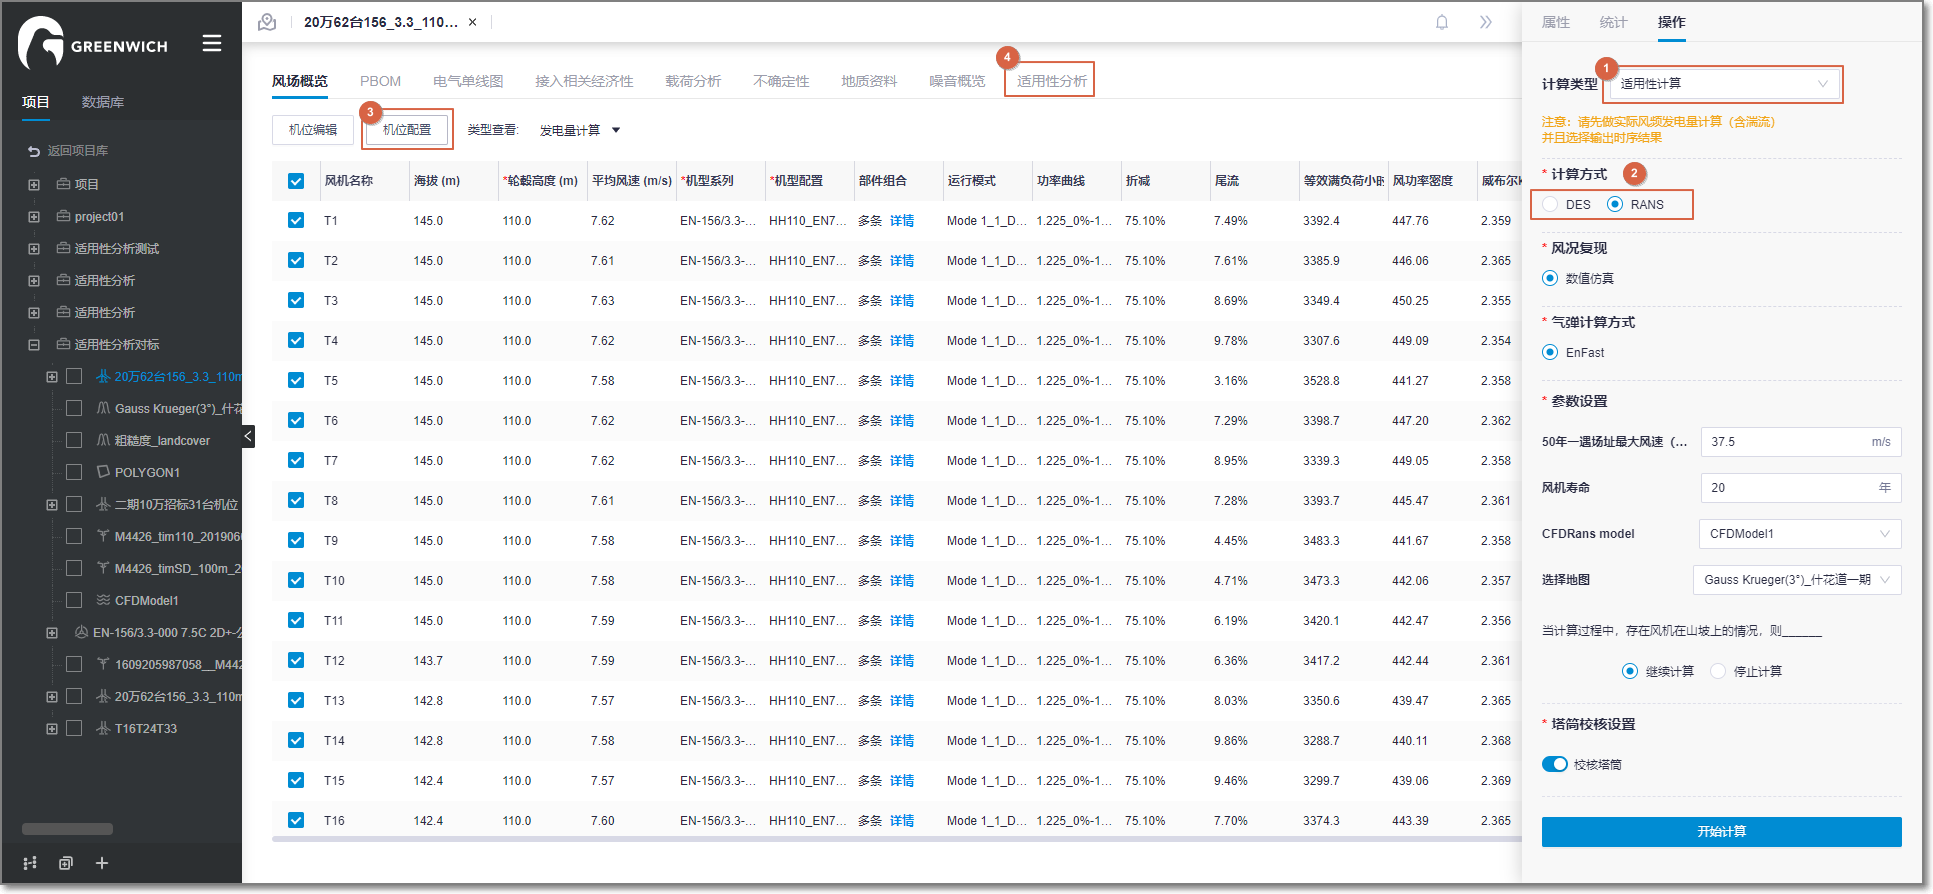Viewport: 1933px width, 894px height.
Task: Expand the project01 tree node
Action: coord(34,217)
